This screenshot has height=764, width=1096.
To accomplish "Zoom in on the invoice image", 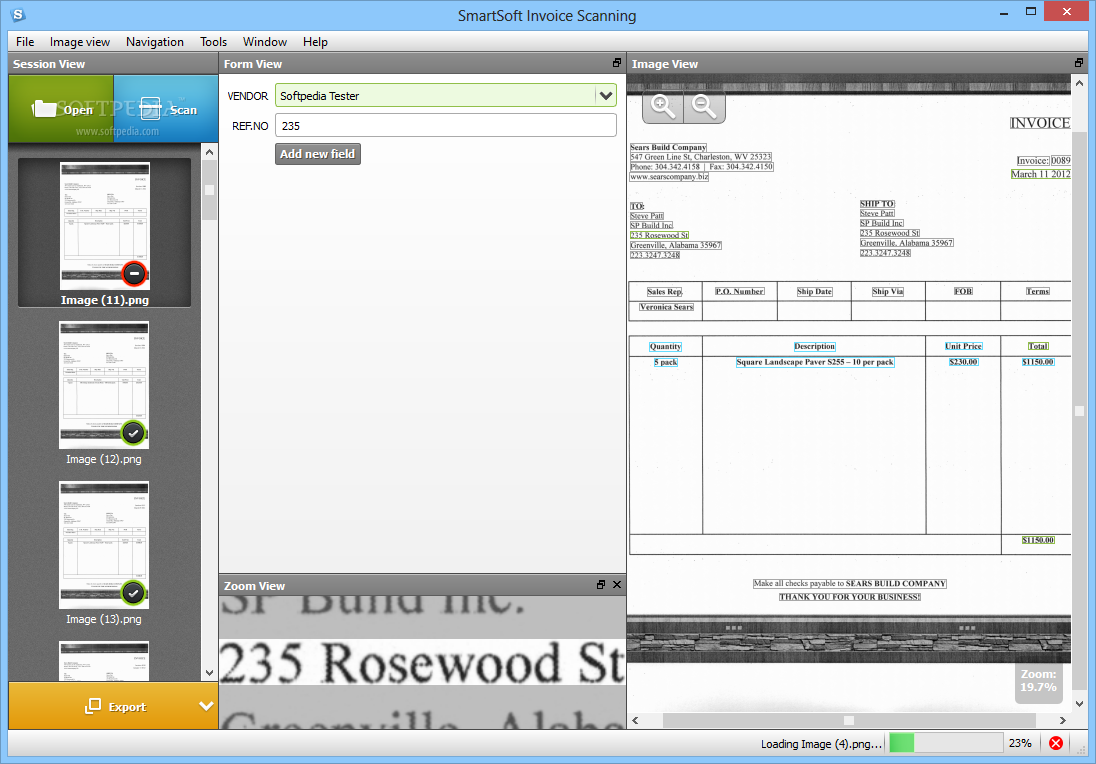I will coord(663,107).
